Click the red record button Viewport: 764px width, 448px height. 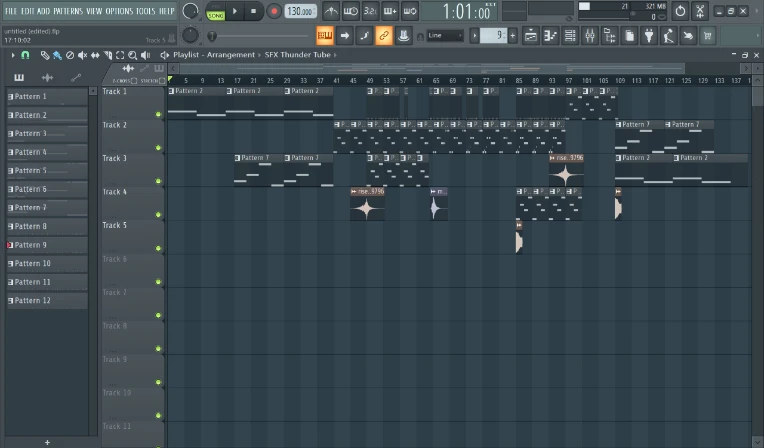274,11
